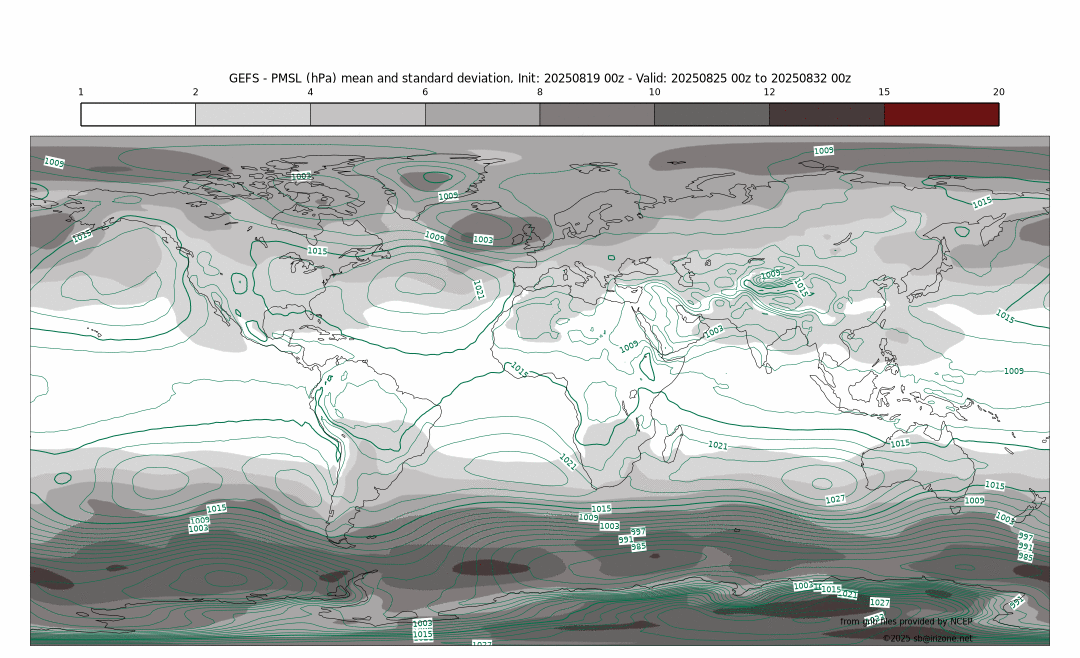
Task: Click the 1021 label in southern Indian Ocean
Action: click(718, 445)
